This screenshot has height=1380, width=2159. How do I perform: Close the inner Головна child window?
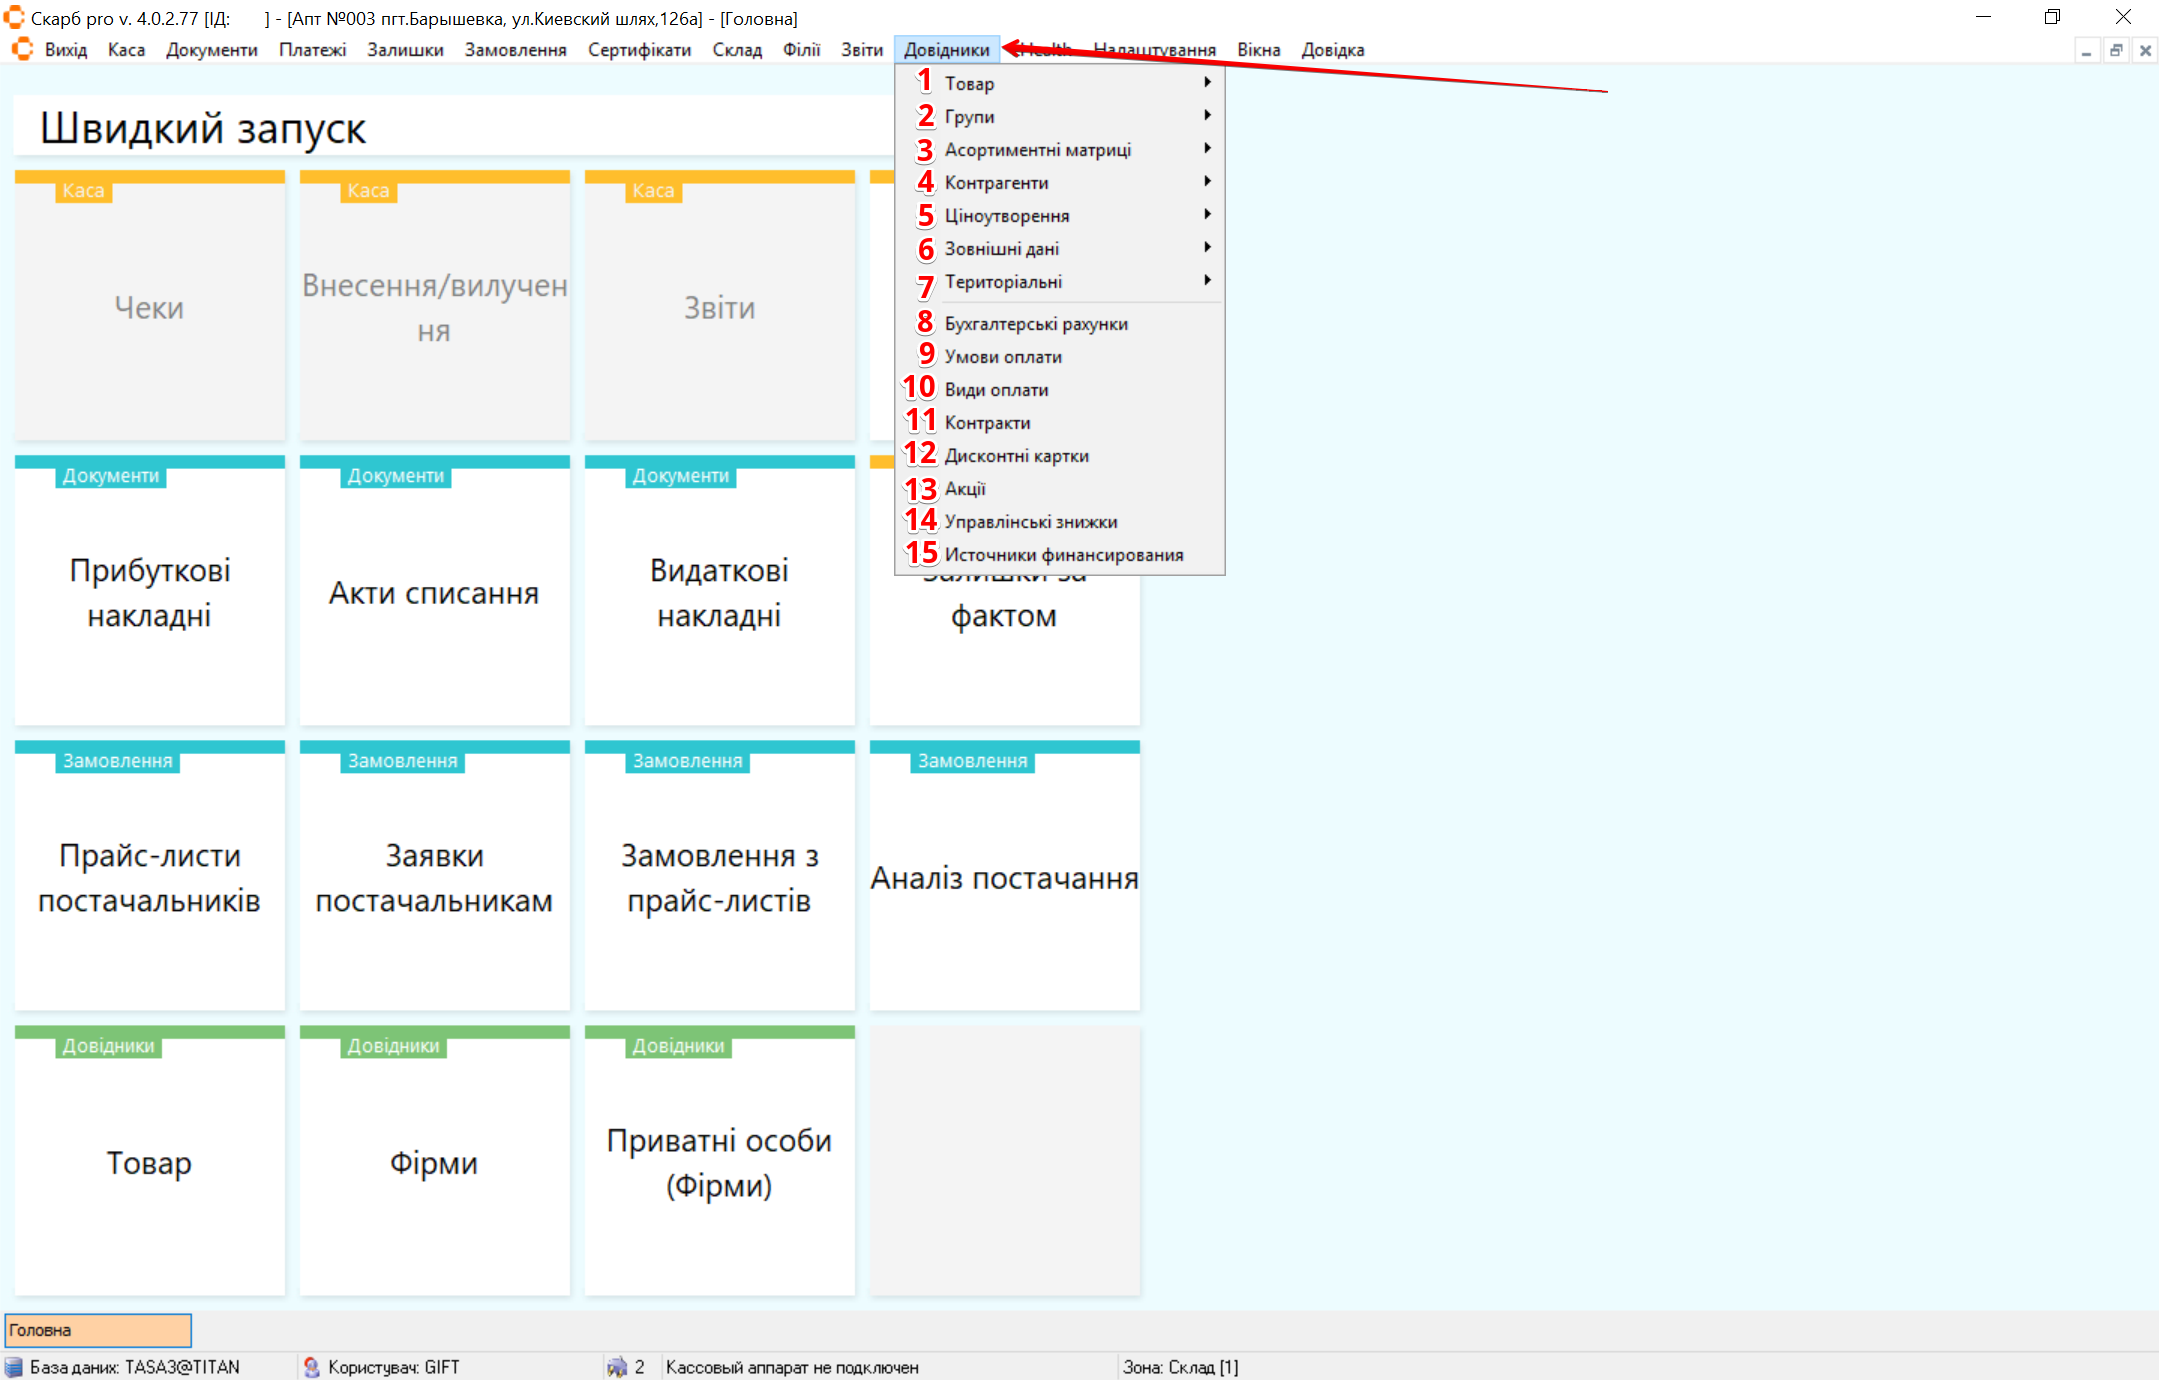pyautogui.click(x=2145, y=50)
